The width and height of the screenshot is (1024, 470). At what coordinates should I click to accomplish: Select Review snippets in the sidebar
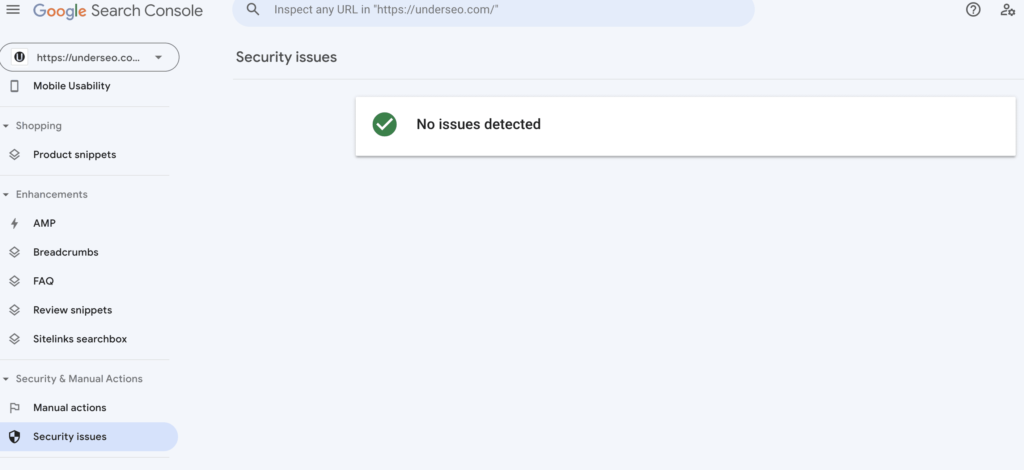[72, 311]
